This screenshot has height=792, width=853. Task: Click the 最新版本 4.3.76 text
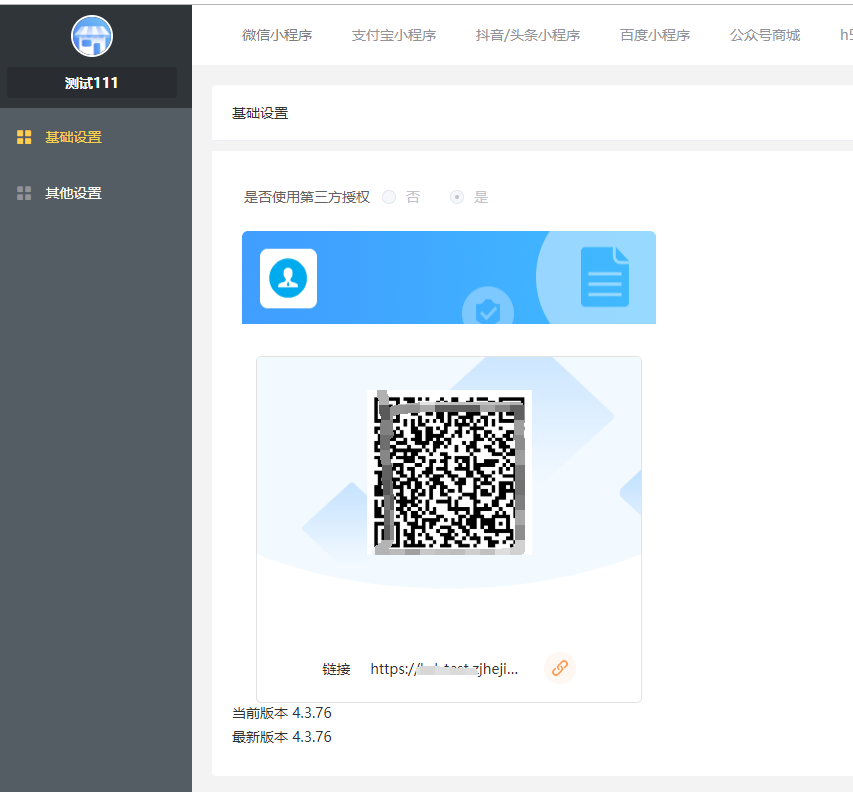(282, 737)
